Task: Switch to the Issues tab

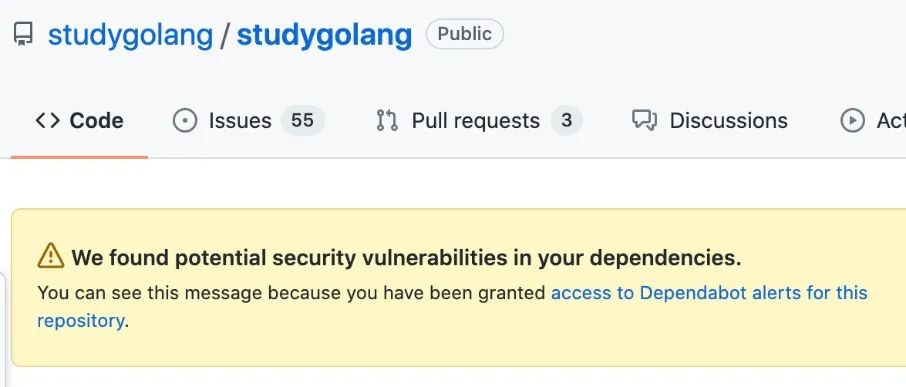Action: pyautogui.click(x=248, y=121)
